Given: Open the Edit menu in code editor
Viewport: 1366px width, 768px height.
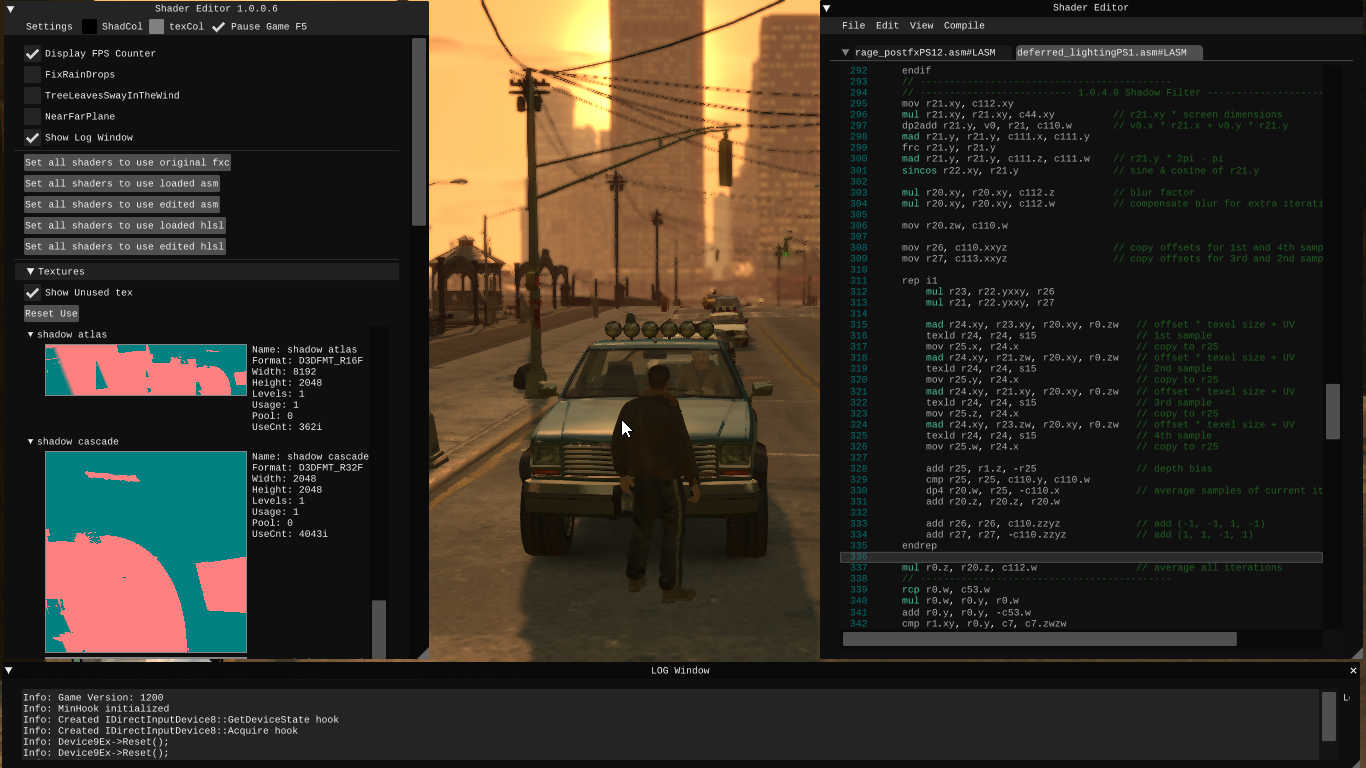Looking at the screenshot, I should (887, 25).
